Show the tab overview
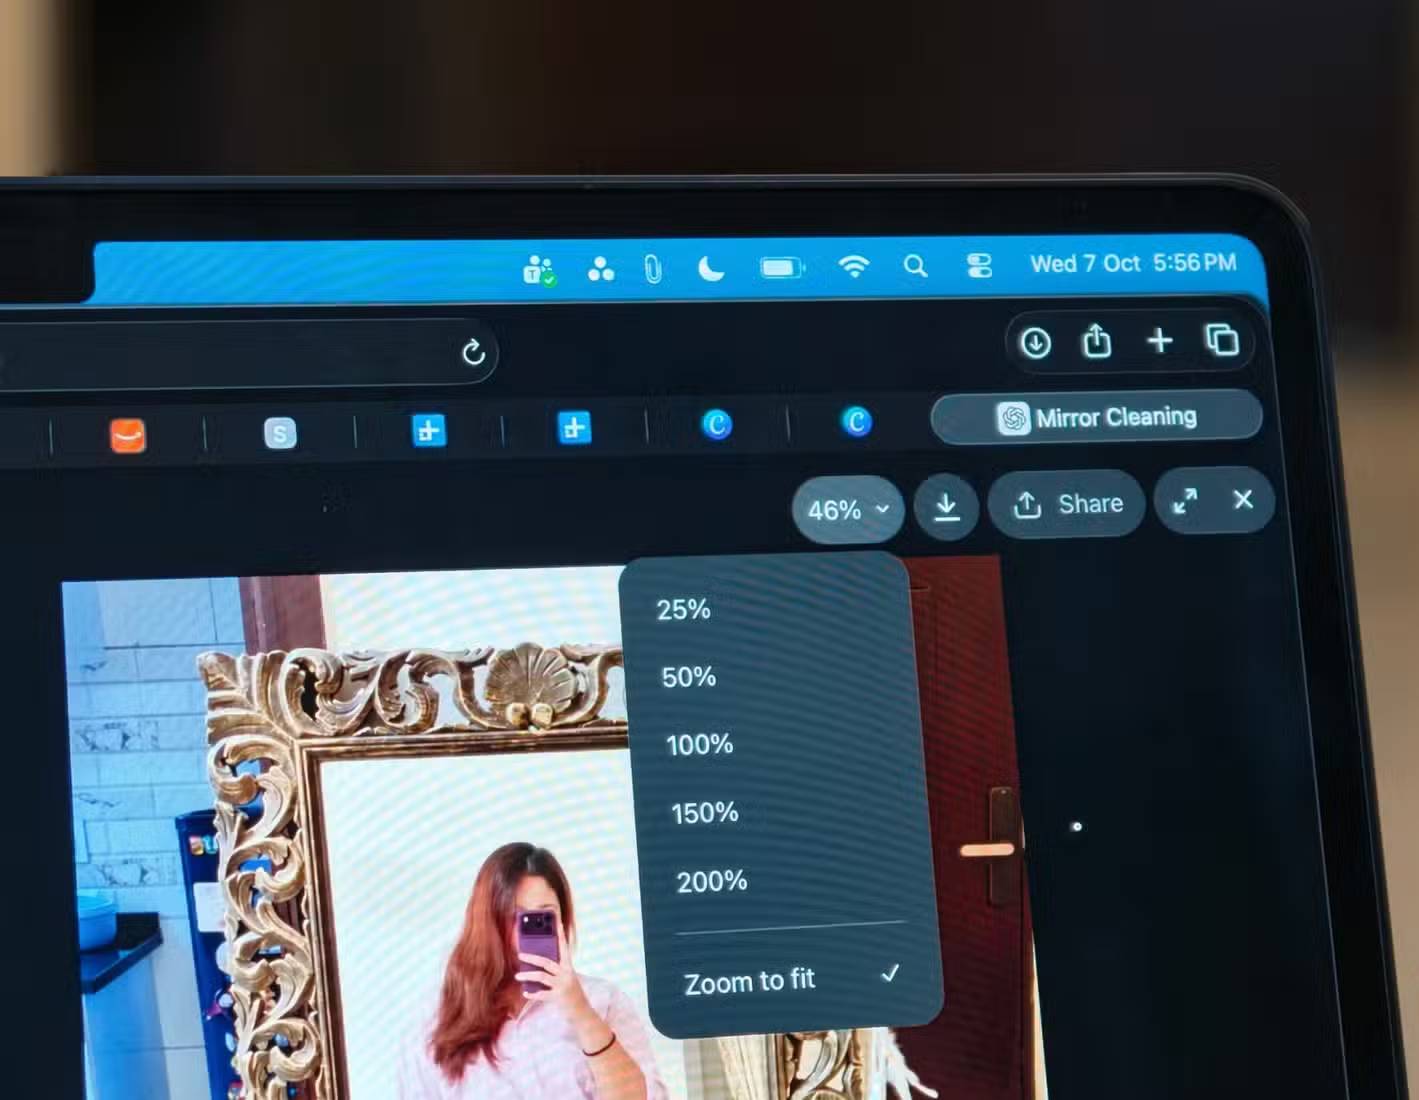This screenshot has width=1419, height=1100. pos(1222,340)
